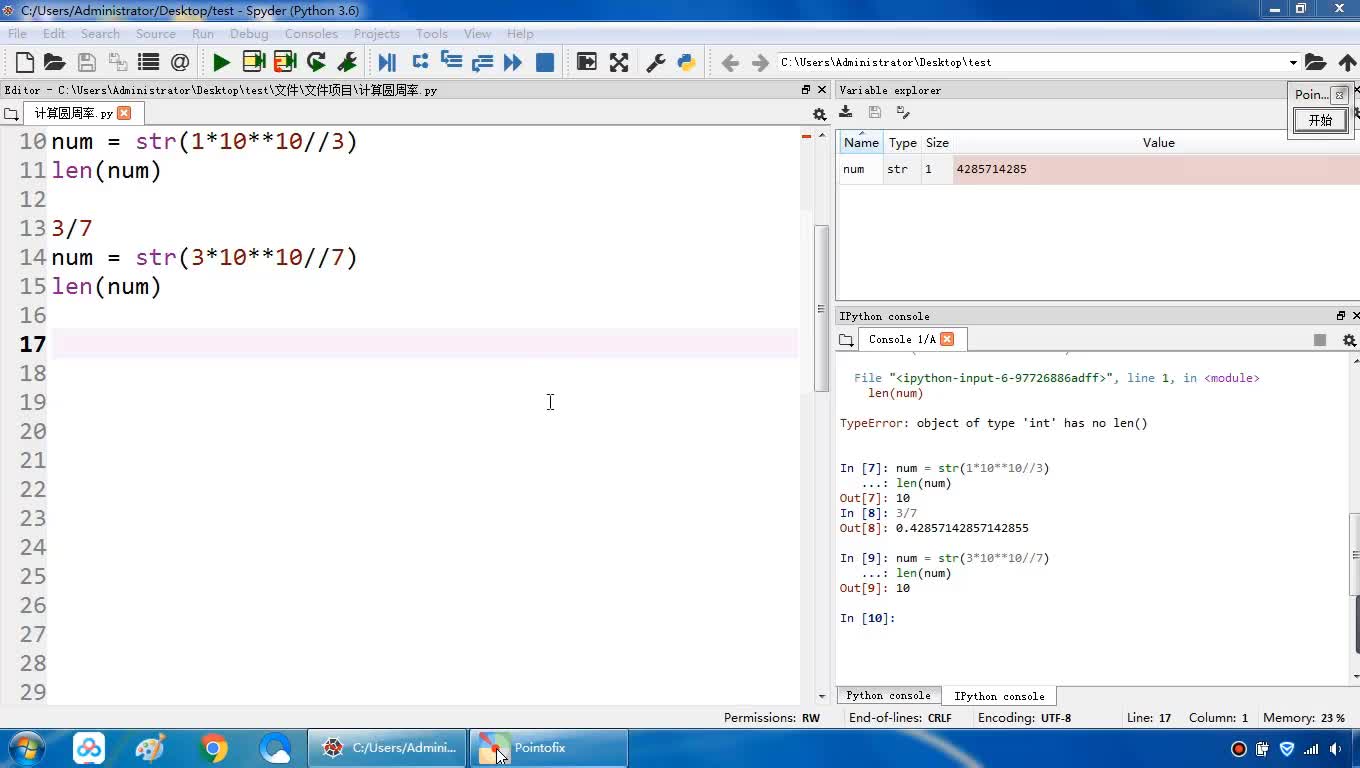This screenshot has width=1360, height=768.
Task: Open the editor options gear menu
Action: [819, 114]
